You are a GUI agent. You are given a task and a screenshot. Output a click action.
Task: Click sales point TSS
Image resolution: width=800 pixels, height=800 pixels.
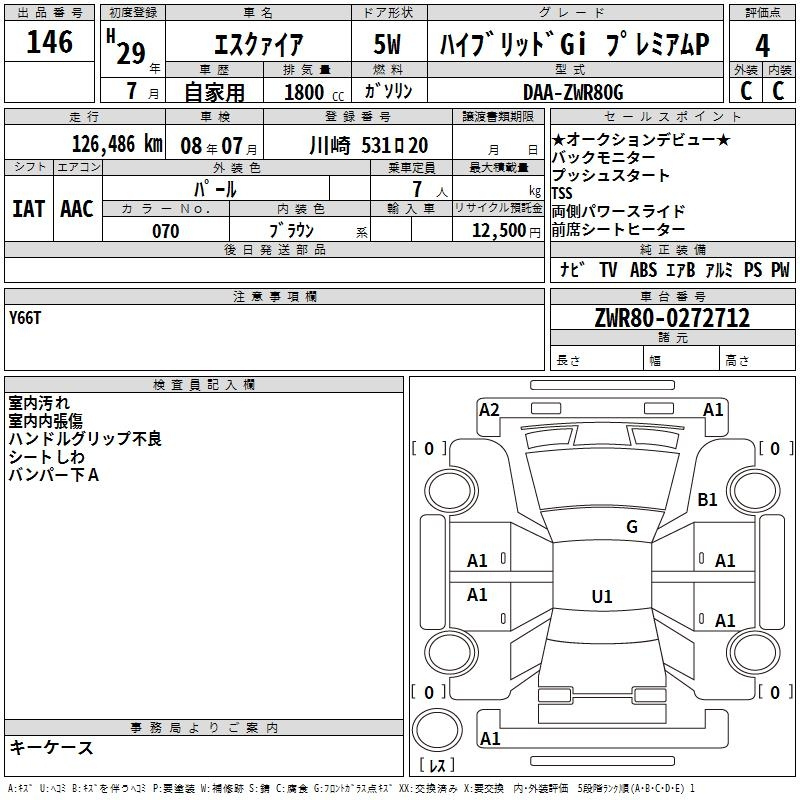coord(562,193)
